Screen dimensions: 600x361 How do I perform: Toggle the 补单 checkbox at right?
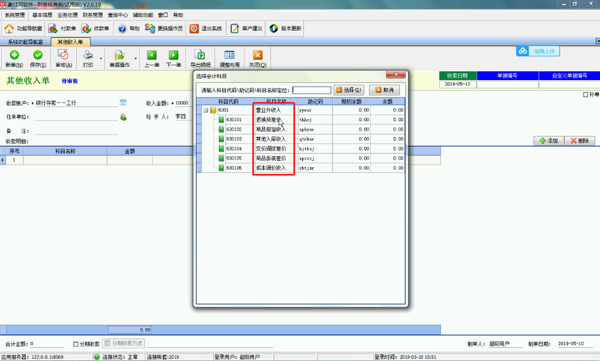(585, 95)
